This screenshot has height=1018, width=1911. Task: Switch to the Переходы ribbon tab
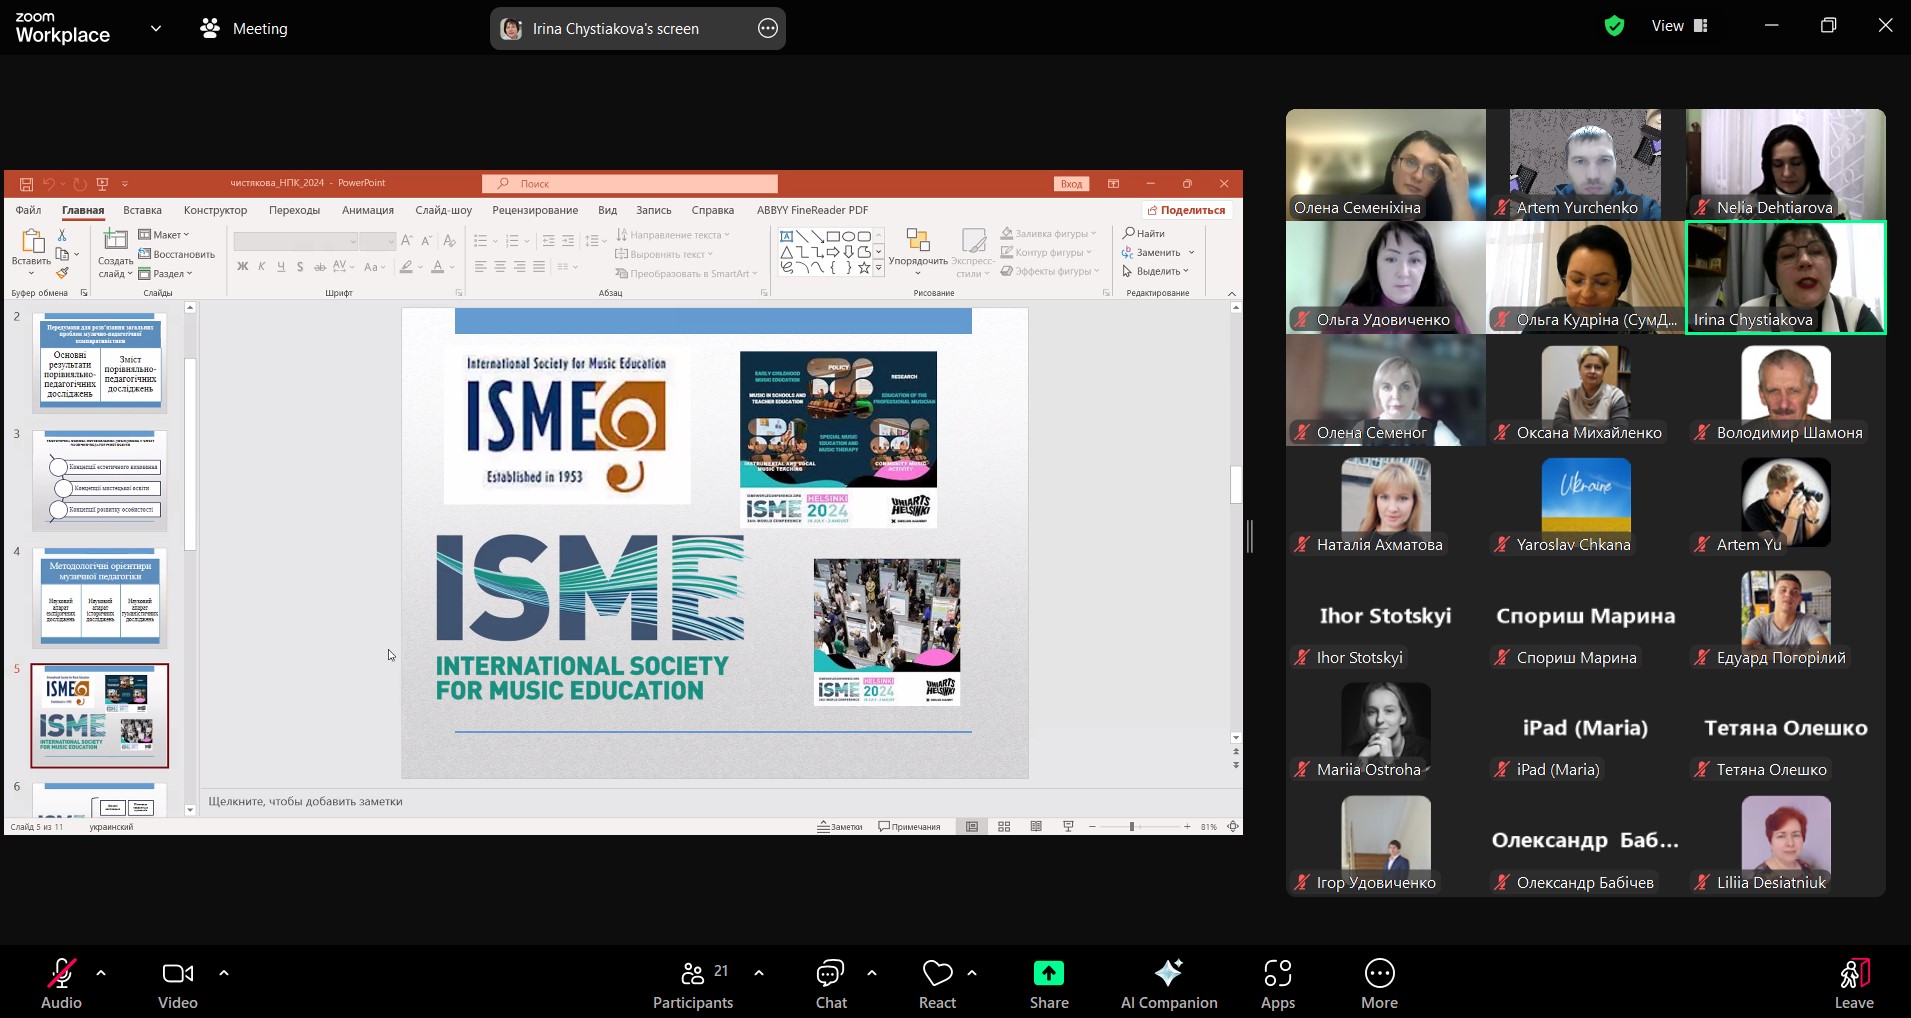tap(294, 210)
